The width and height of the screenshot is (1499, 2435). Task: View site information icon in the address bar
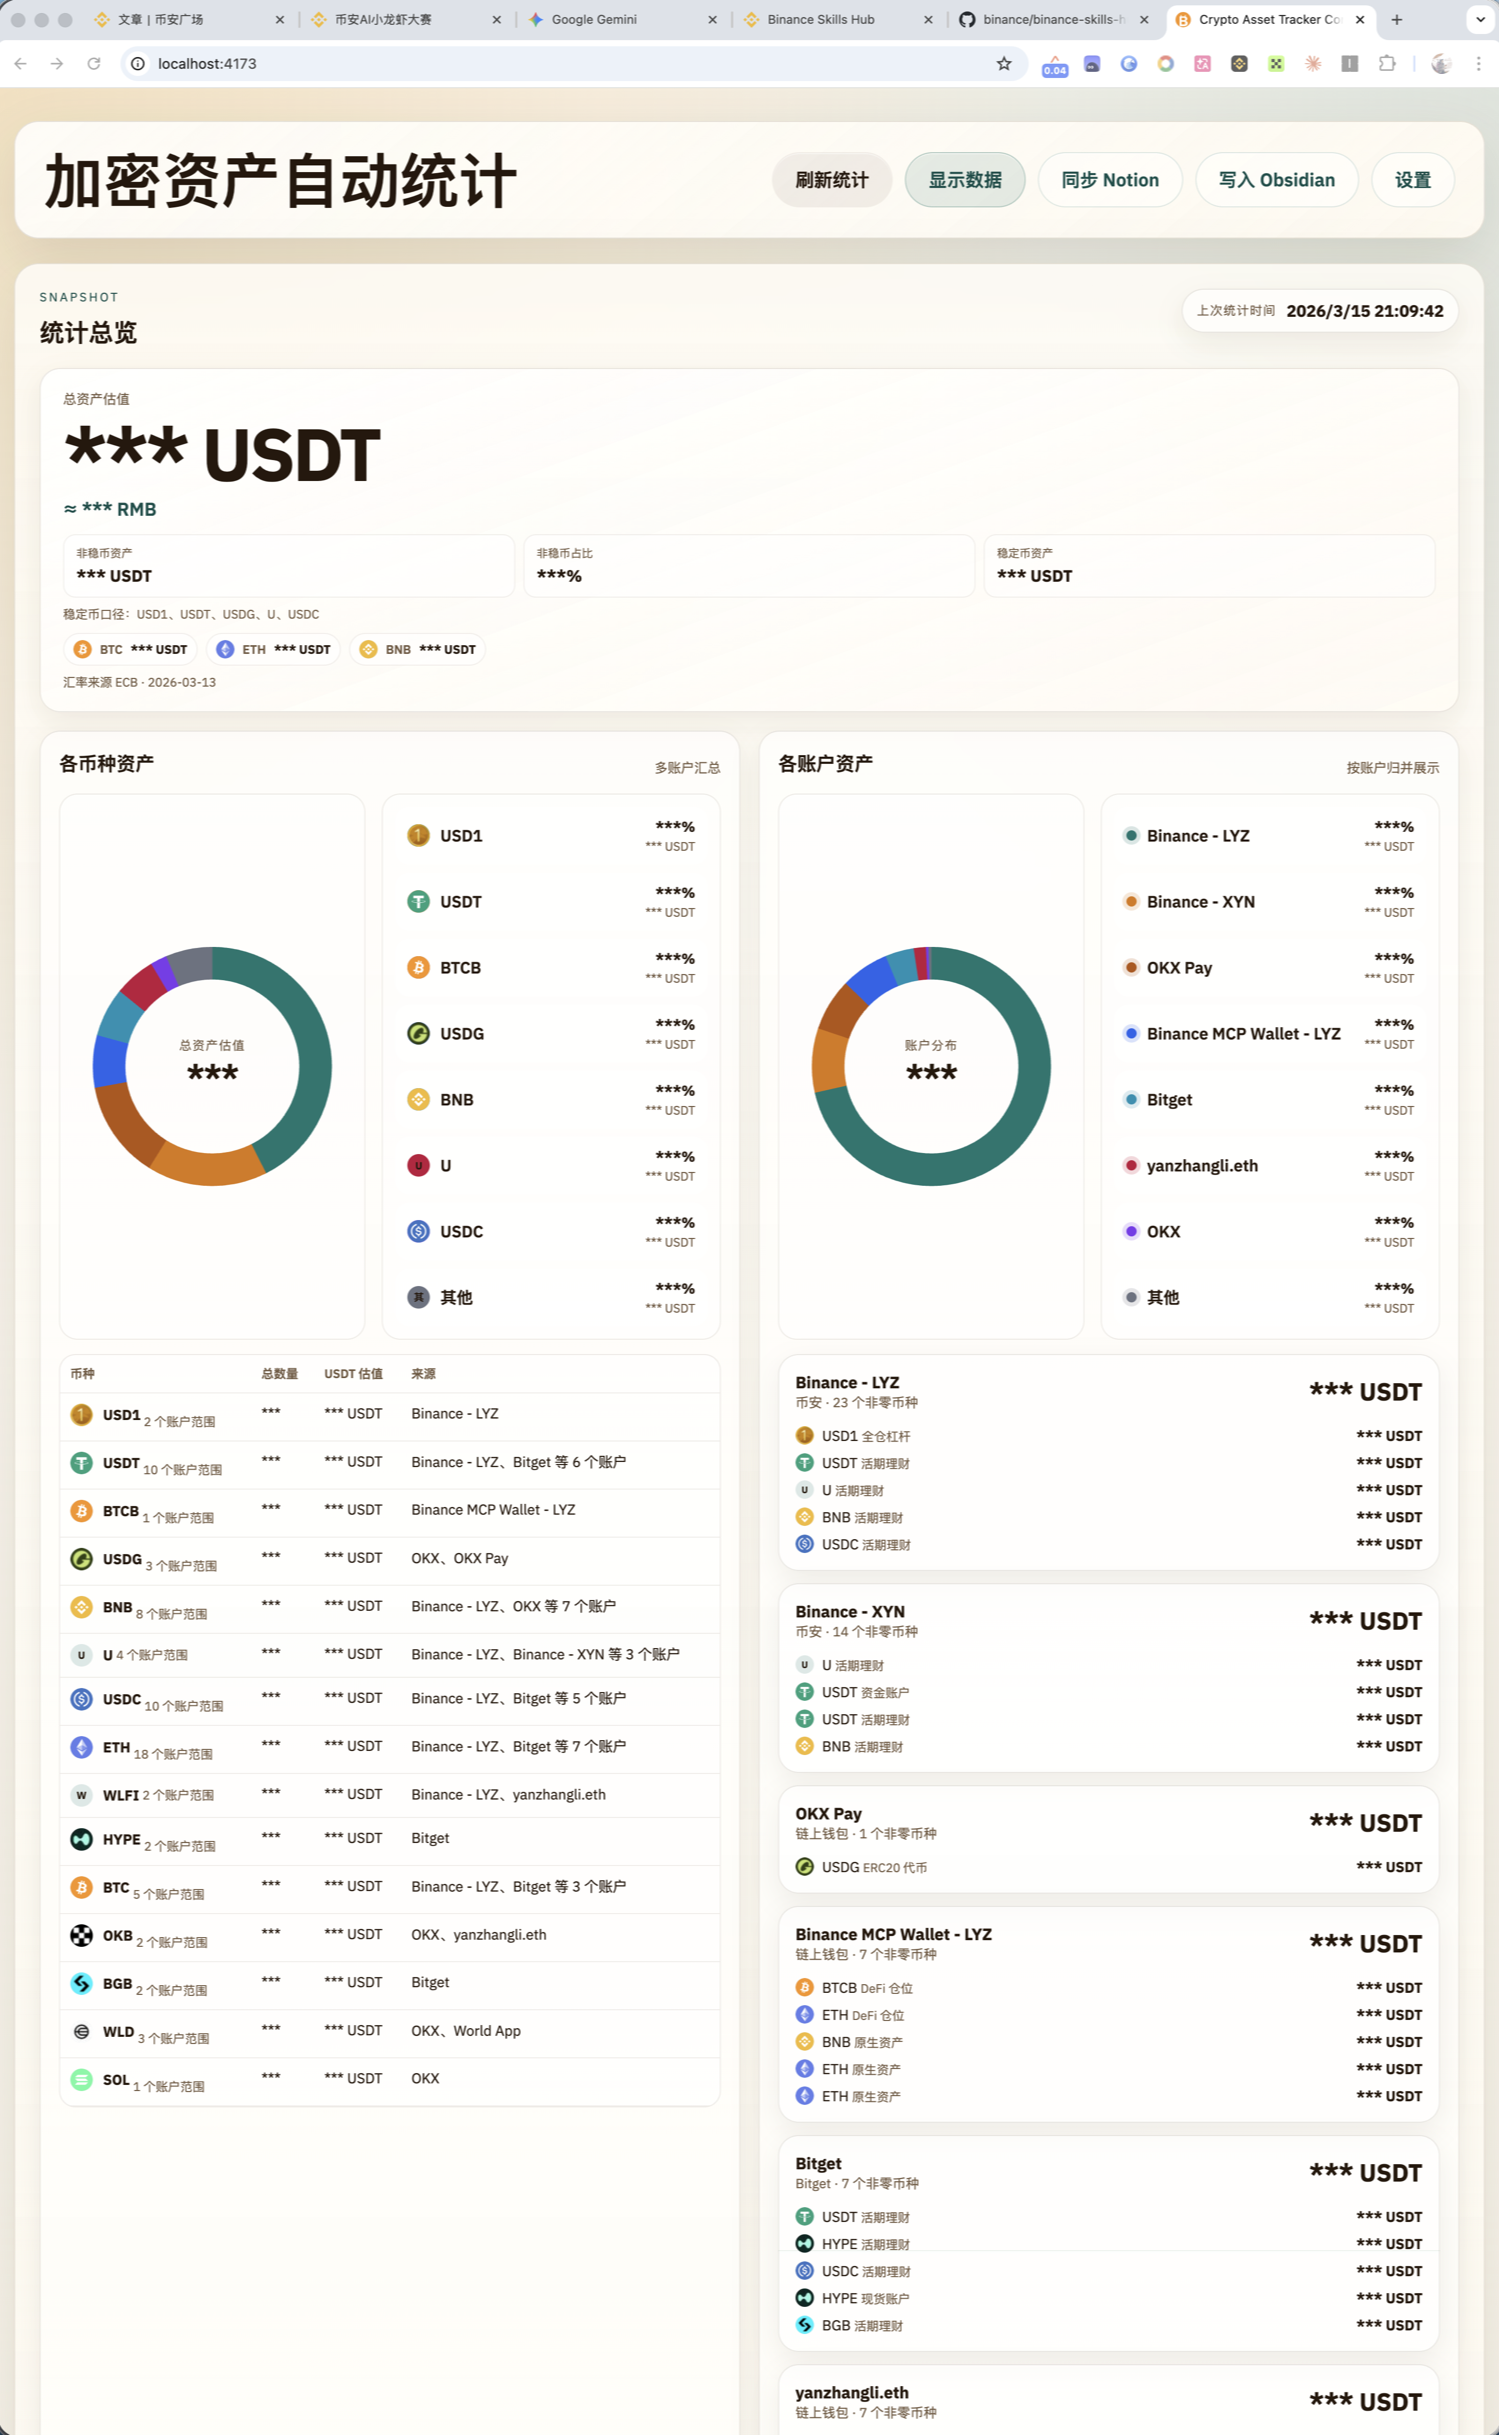coord(138,63)
